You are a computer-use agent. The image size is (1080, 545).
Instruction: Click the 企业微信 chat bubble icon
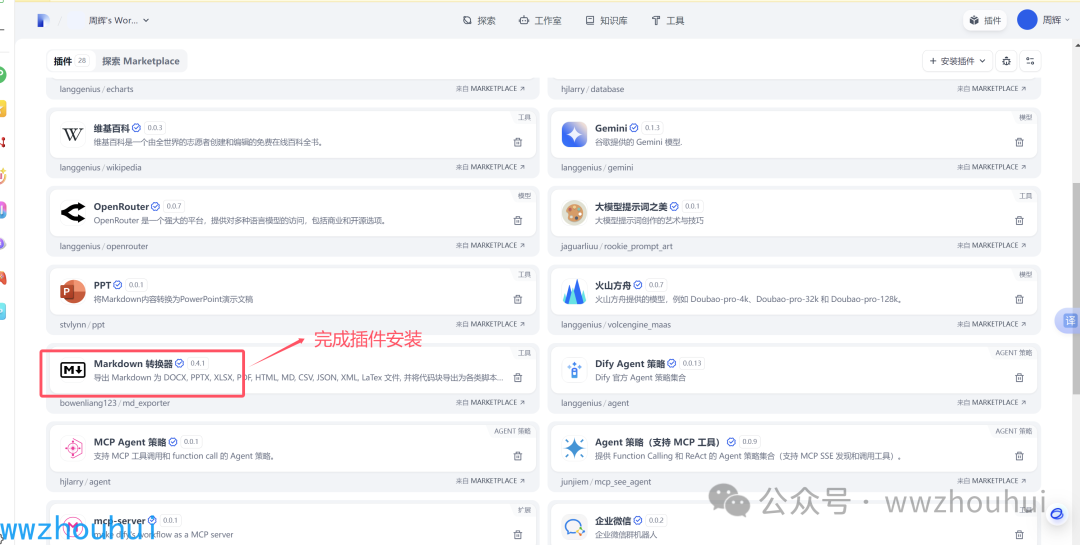pyautogui.click(x=574, y=527)
